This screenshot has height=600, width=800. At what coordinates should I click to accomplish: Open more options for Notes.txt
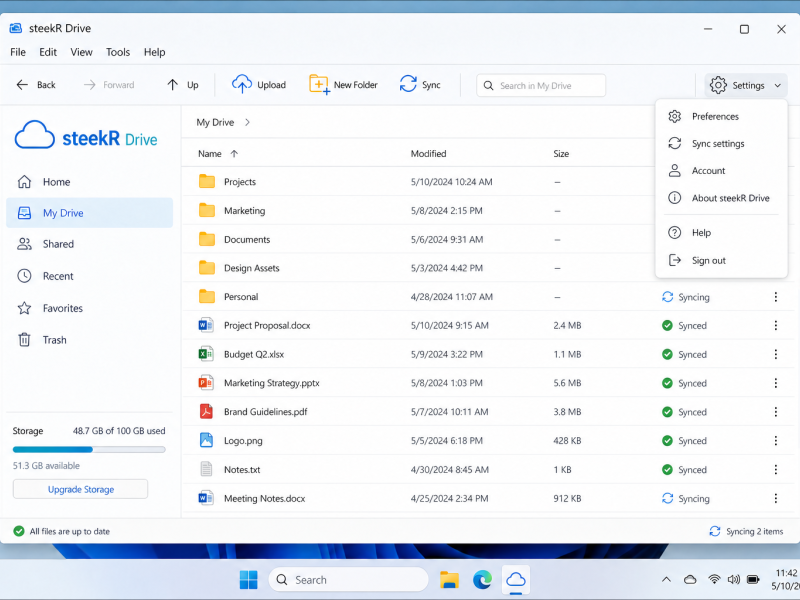click(776, 469)
